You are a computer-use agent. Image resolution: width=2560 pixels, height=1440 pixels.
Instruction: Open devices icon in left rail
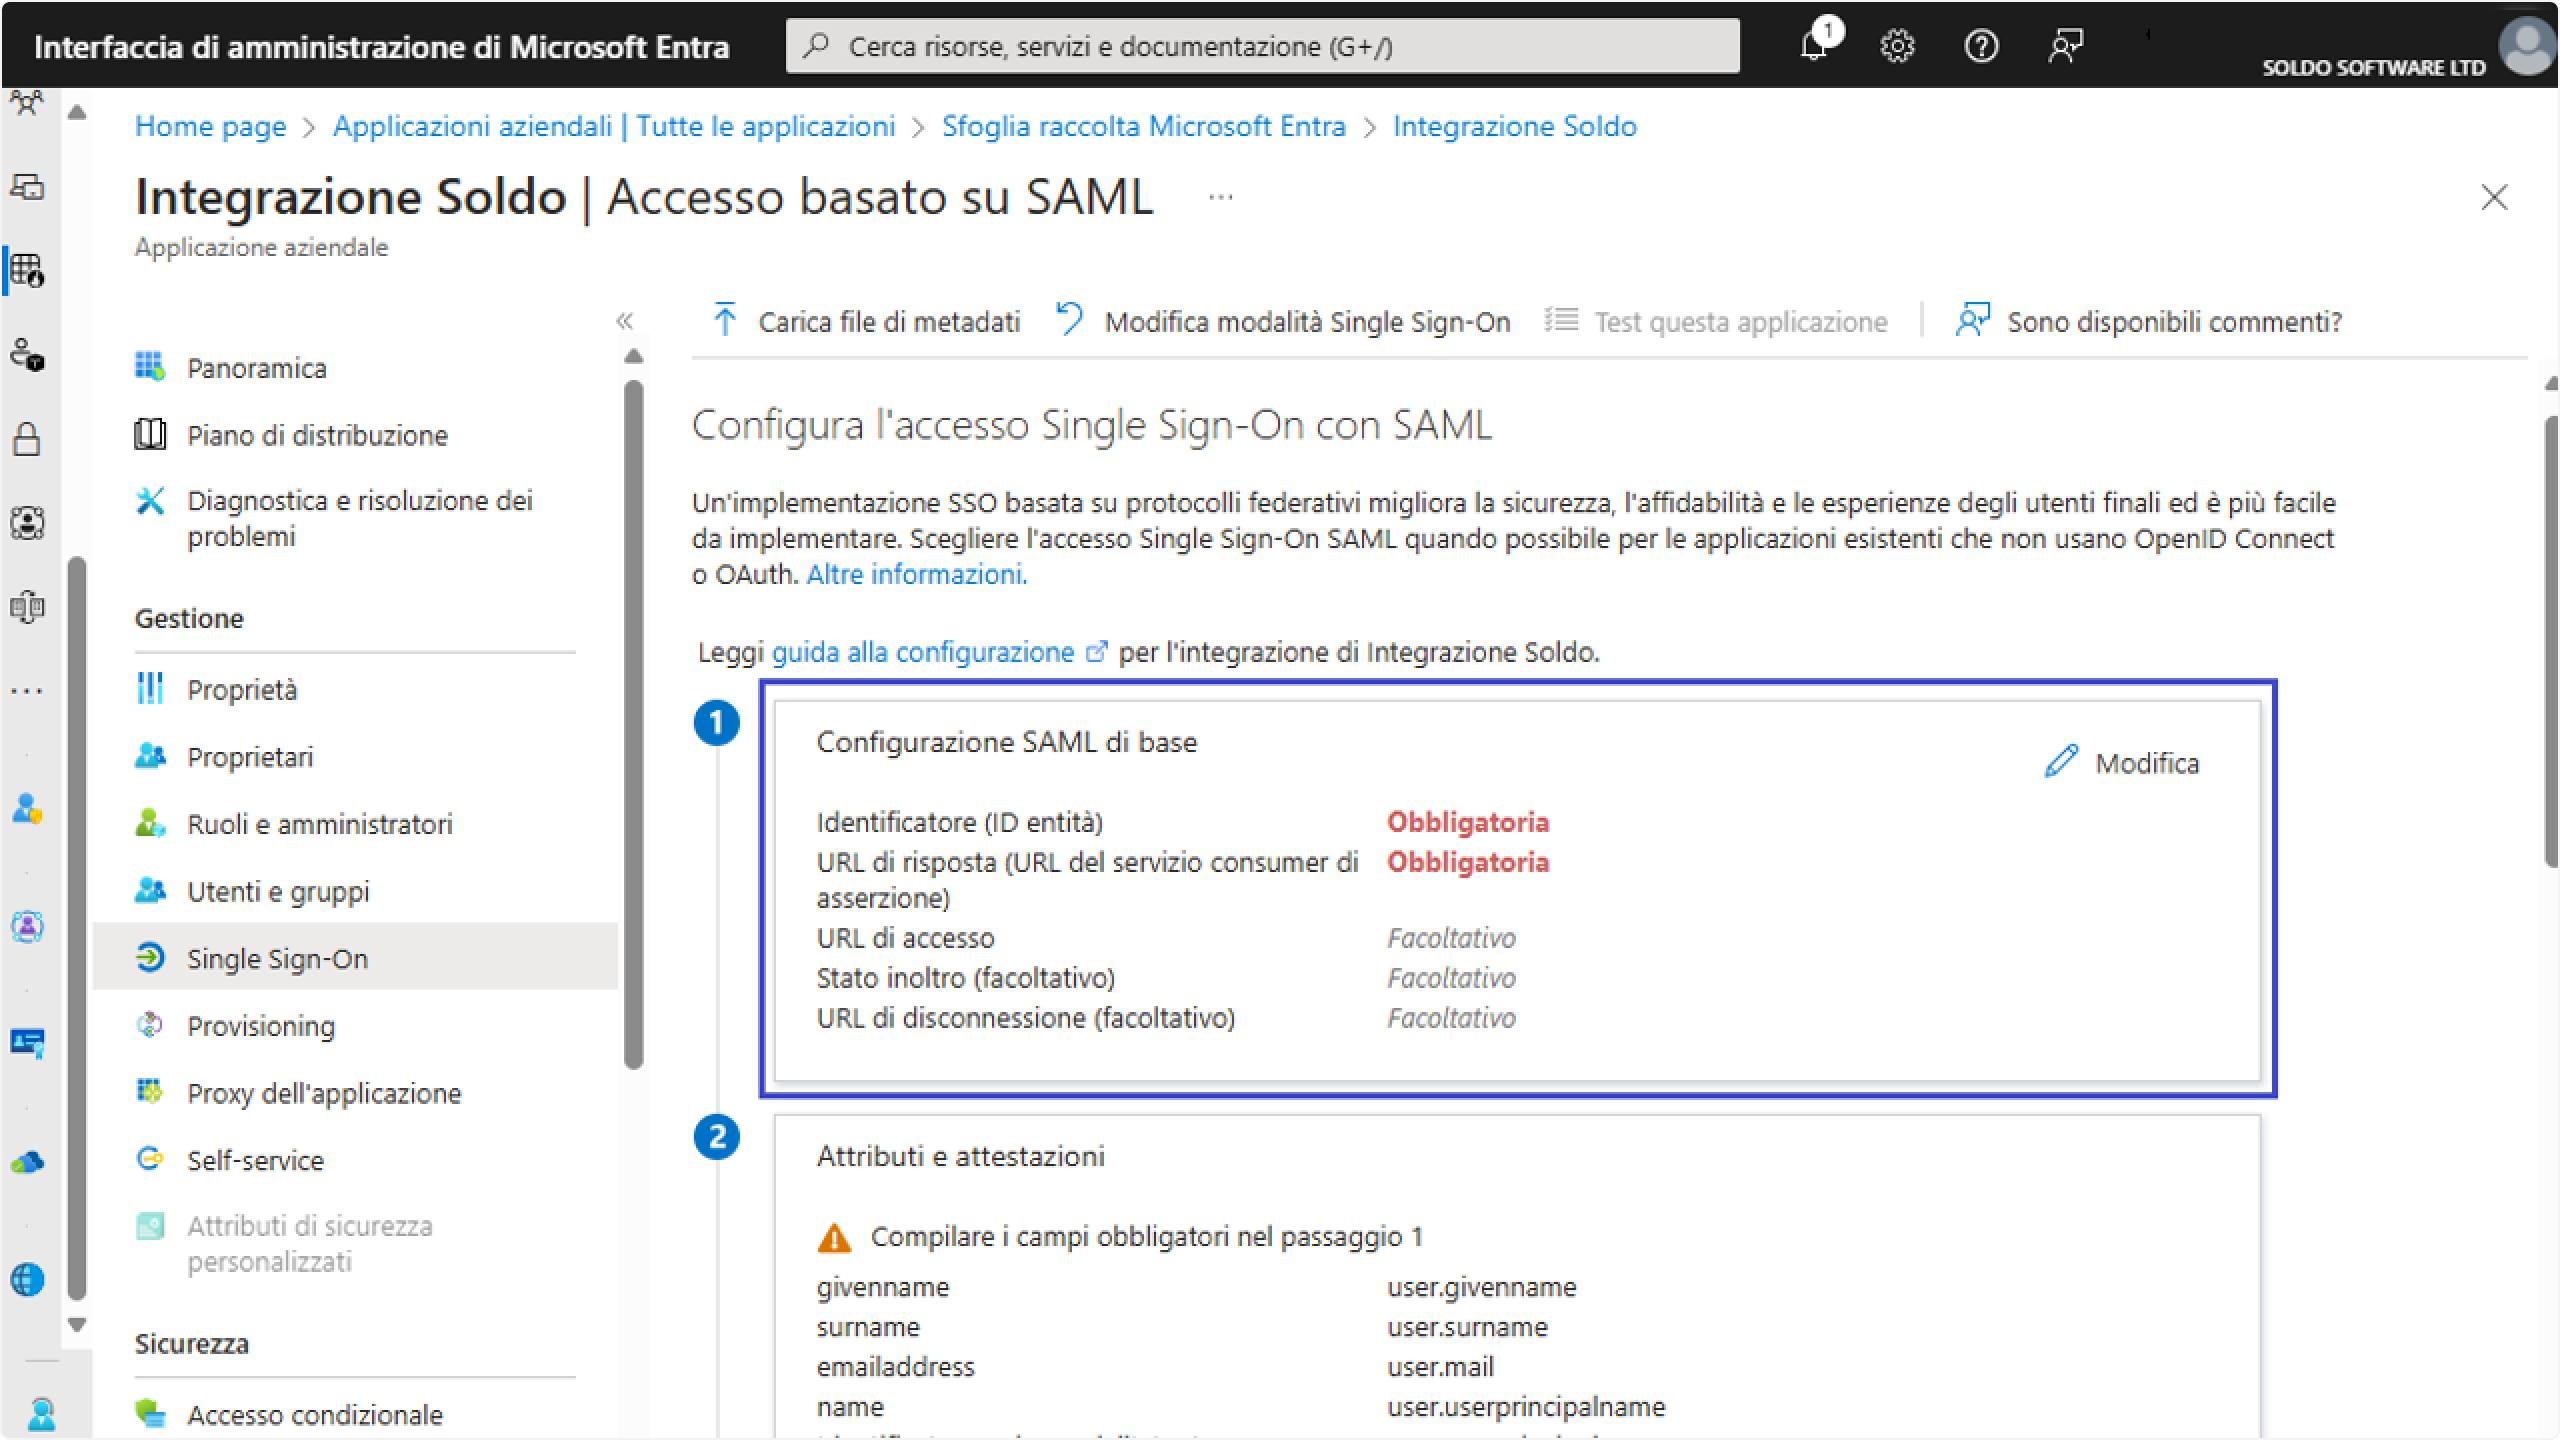point(27,187)
